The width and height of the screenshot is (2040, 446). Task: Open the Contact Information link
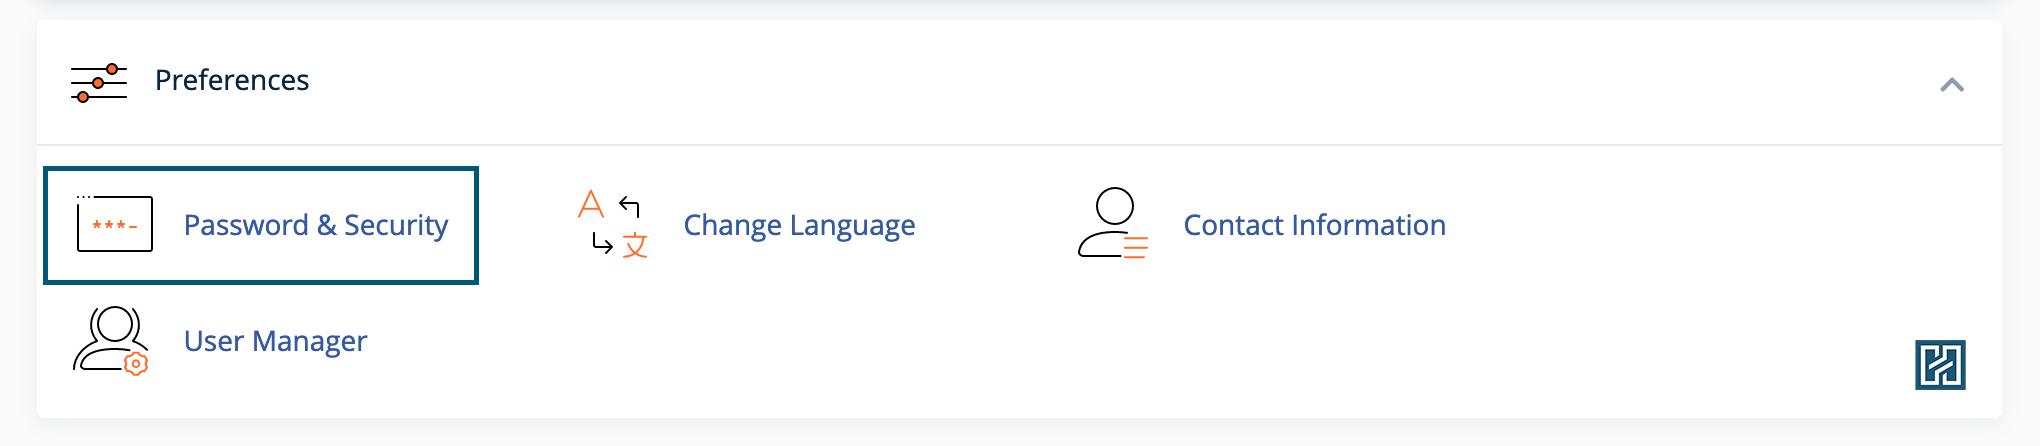[x=1314, y=225]
